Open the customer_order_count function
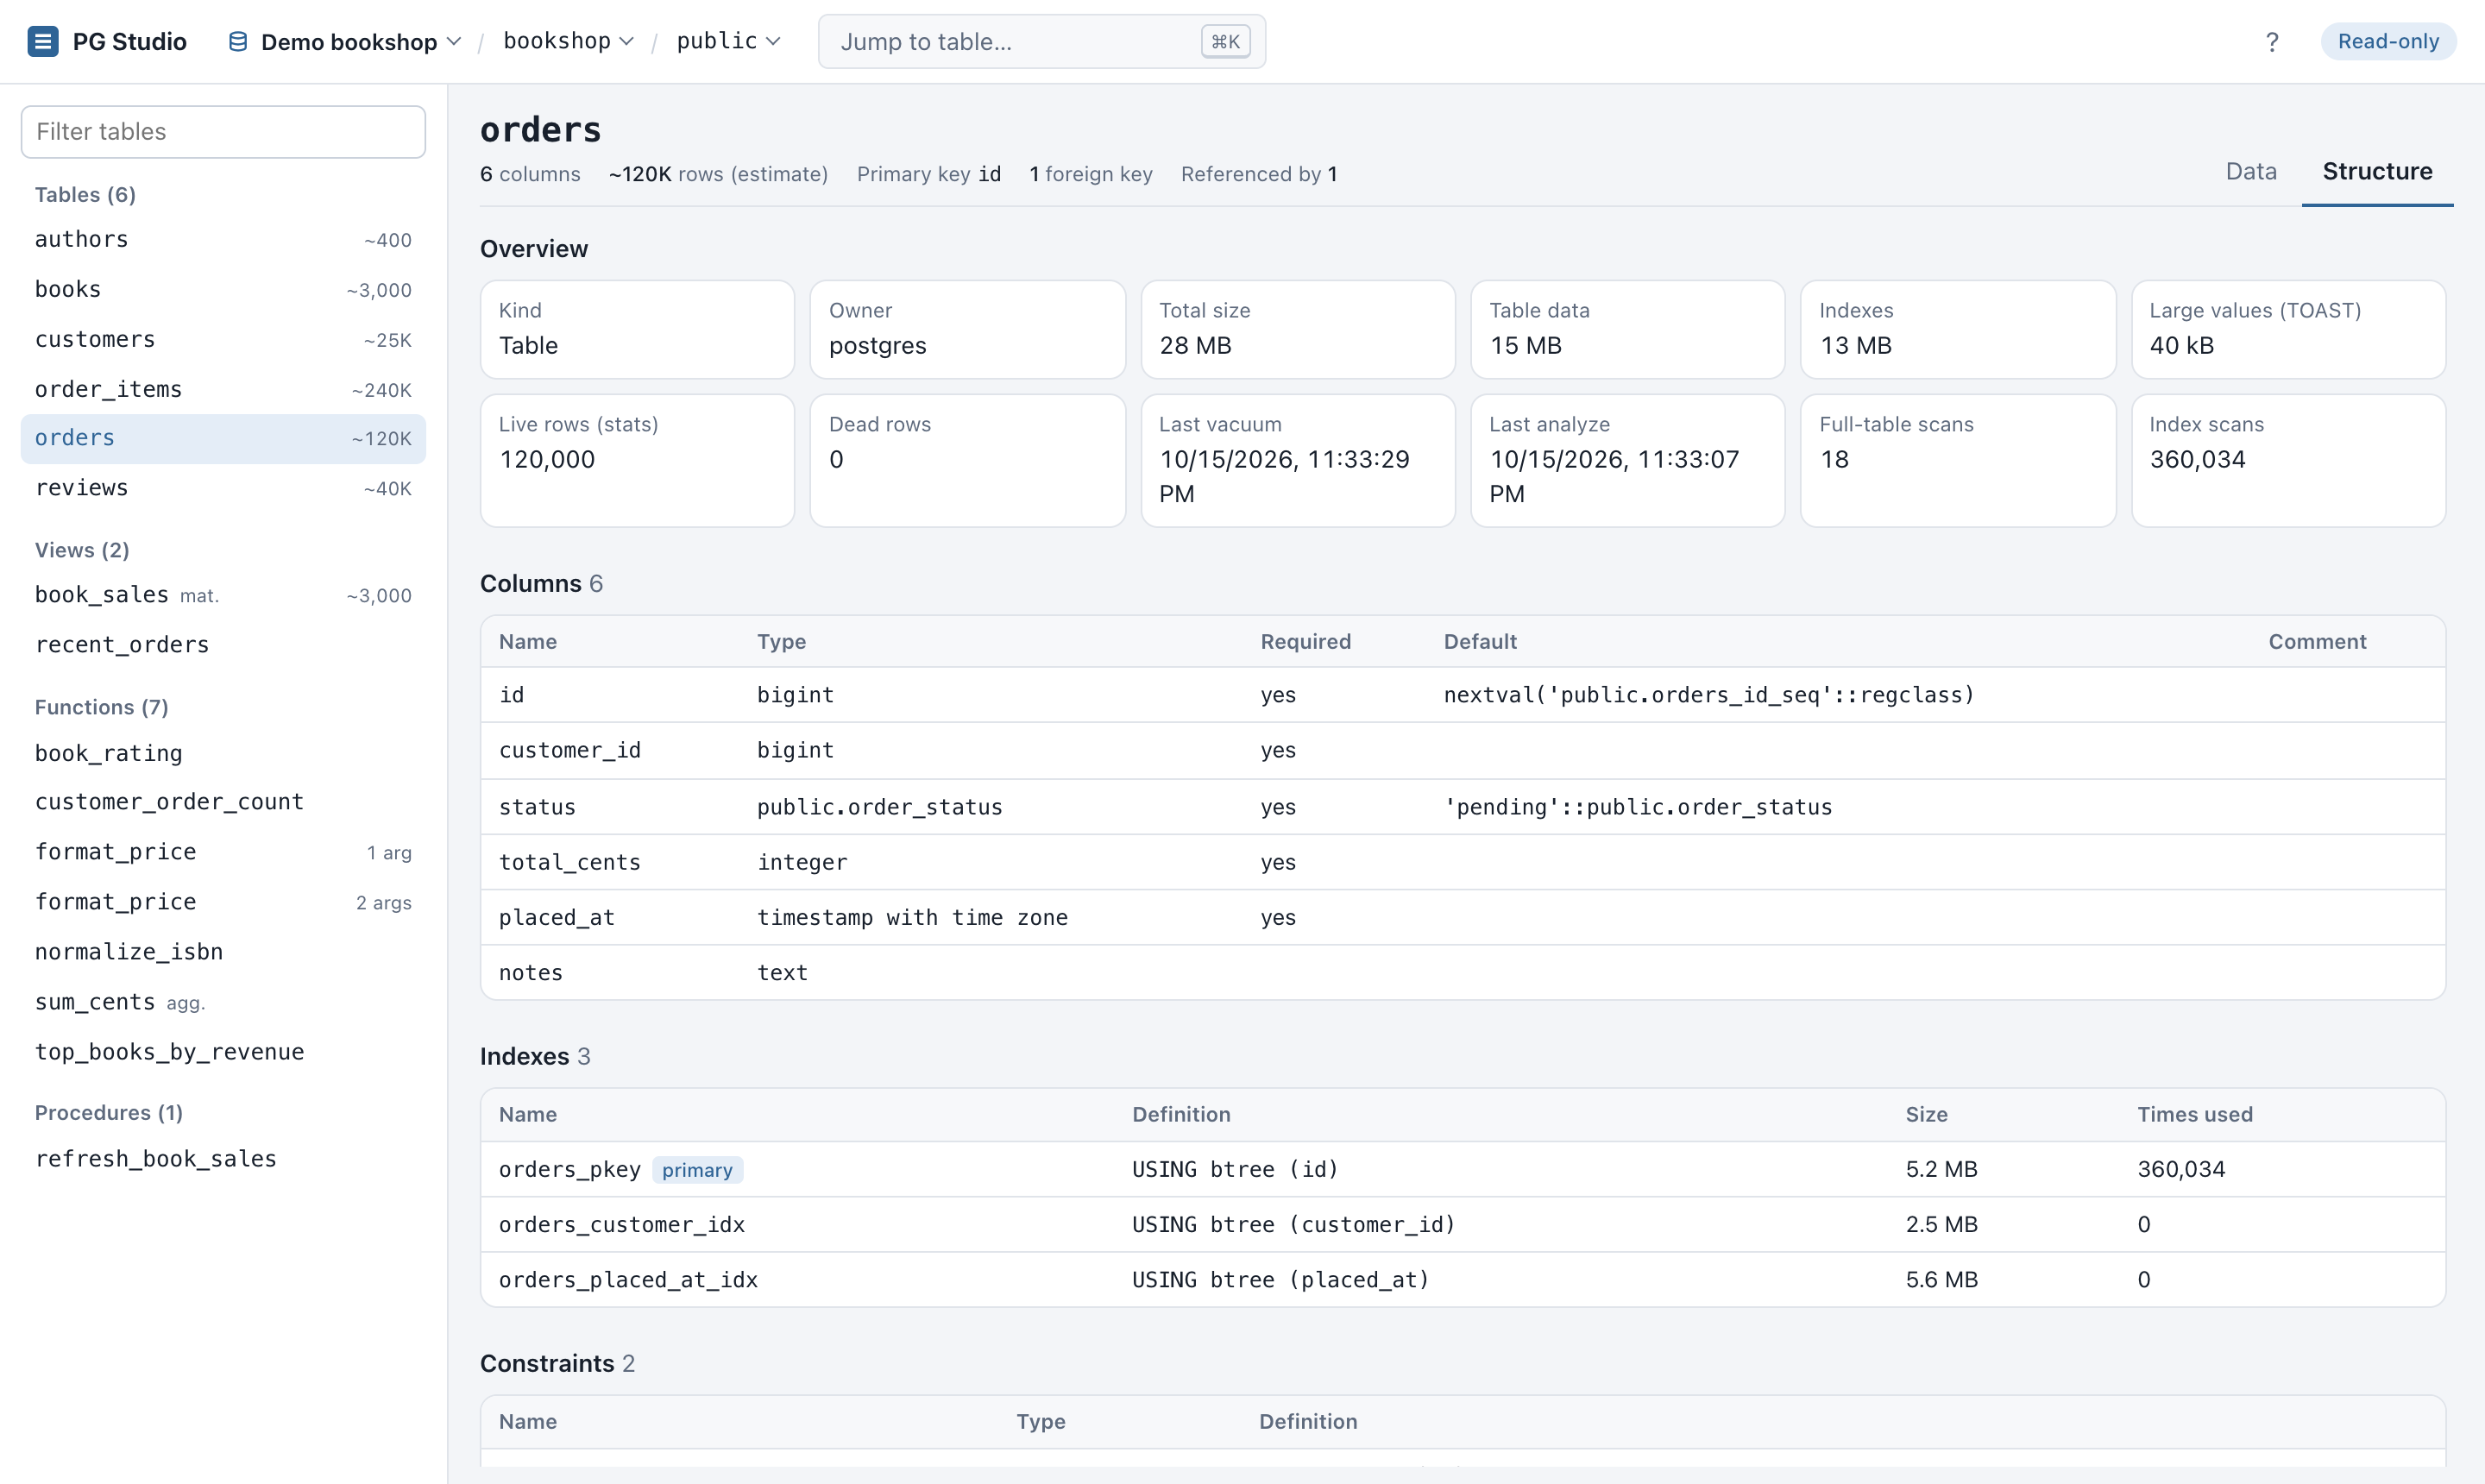The image size is (2485, 1484). pos(223,803)
